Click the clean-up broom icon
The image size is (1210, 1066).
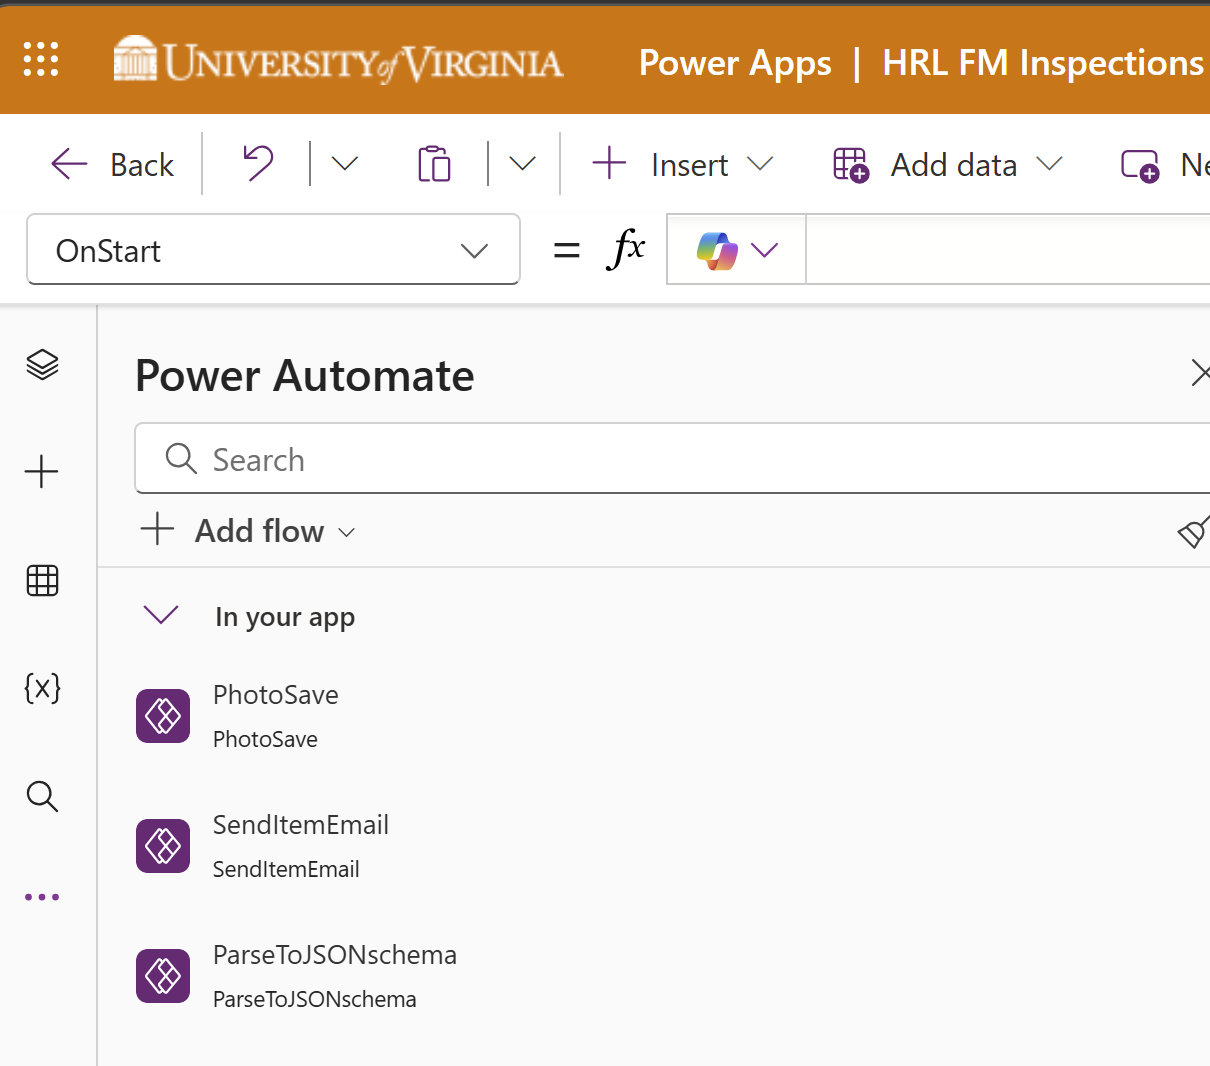tap(1194, 531)
